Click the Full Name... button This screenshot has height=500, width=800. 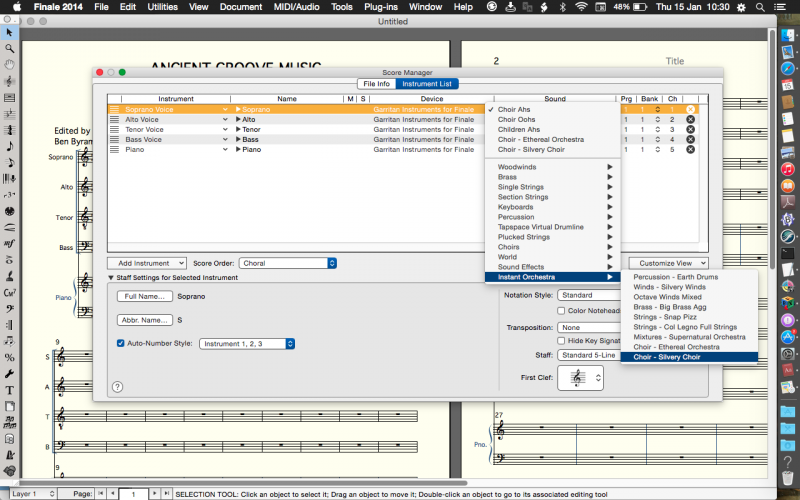[145, 296]
